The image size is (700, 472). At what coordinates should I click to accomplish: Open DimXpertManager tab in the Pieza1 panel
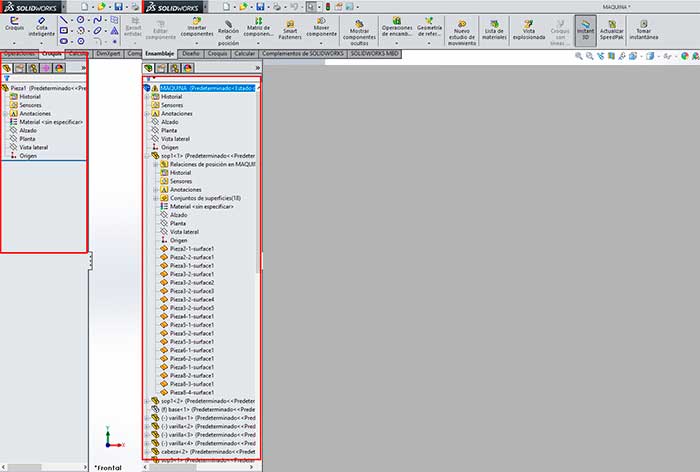[46, 68]
